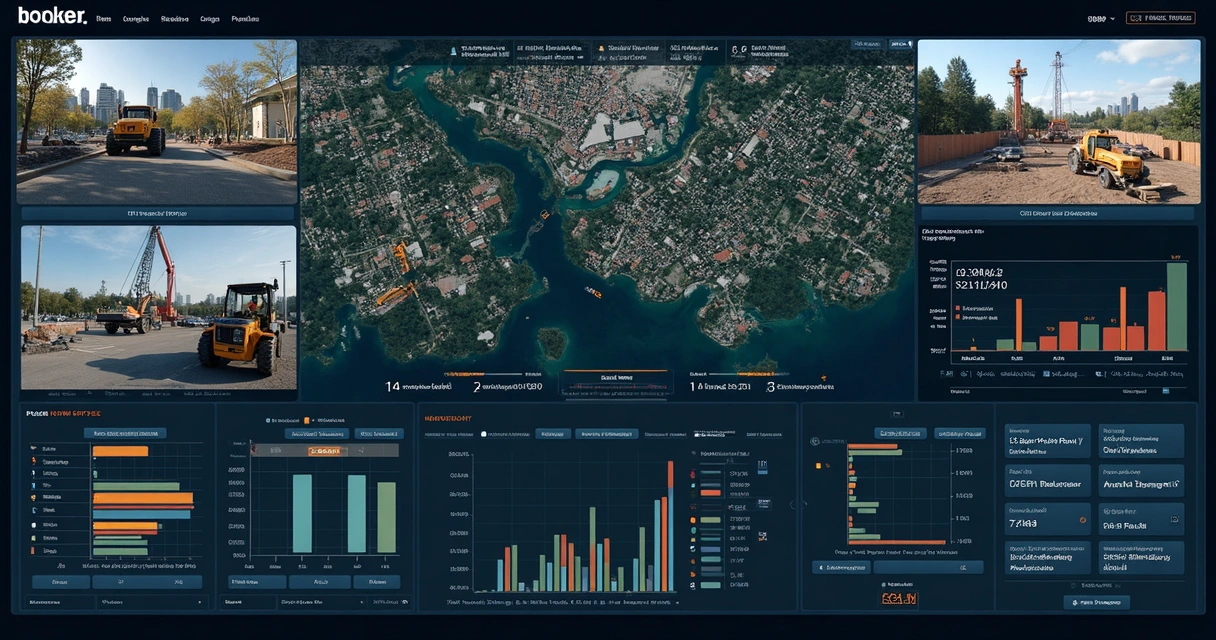
Task: Click the orange text label below the orange-green chart
Action: point(900,598)
